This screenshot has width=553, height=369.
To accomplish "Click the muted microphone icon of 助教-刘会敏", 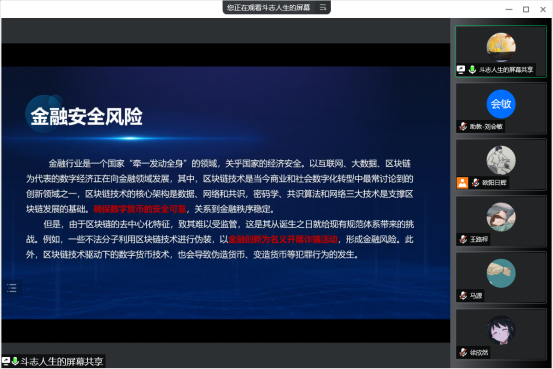I will click(463, 126).
